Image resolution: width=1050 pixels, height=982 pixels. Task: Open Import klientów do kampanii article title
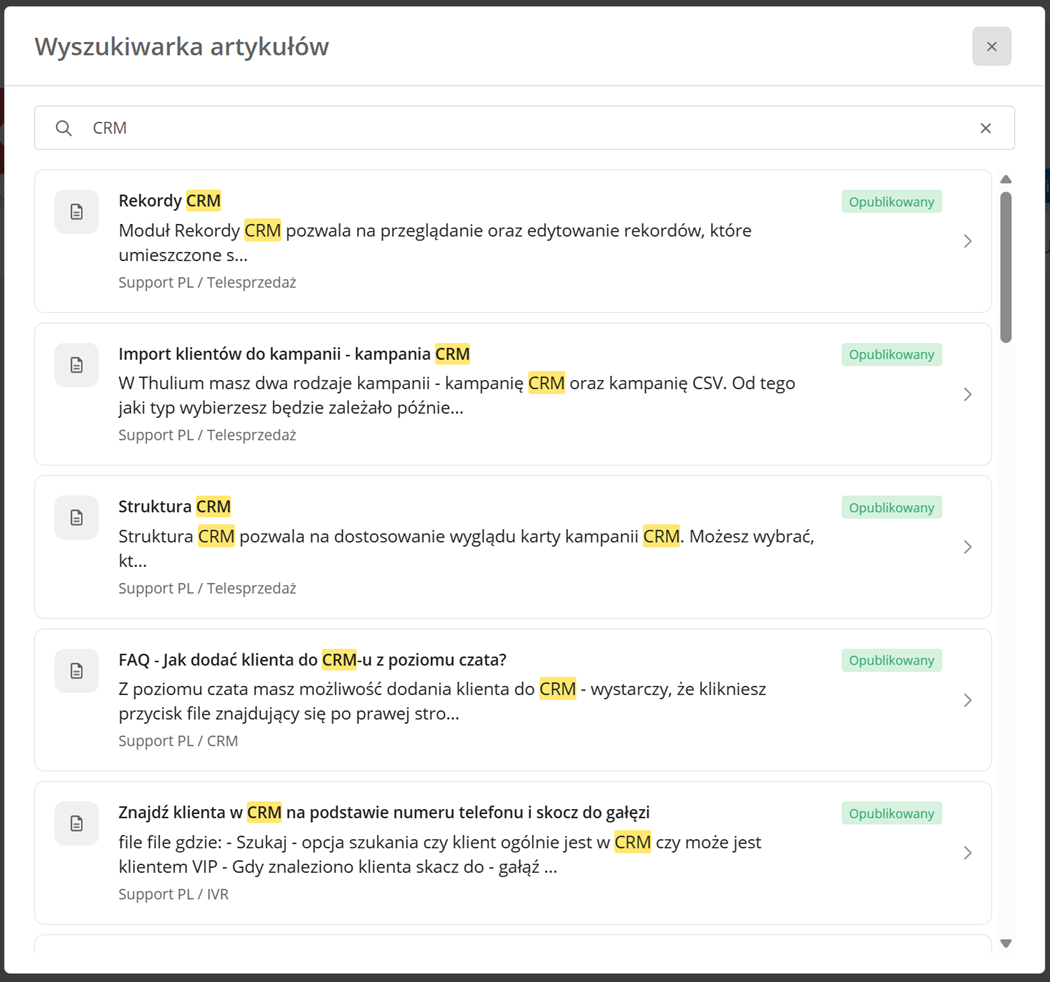(x=294, y=354)
